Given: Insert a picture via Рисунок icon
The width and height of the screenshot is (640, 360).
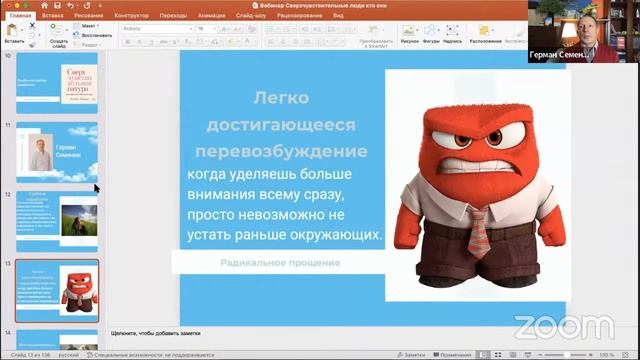Looking at the screenshot, I should point(408,30).
